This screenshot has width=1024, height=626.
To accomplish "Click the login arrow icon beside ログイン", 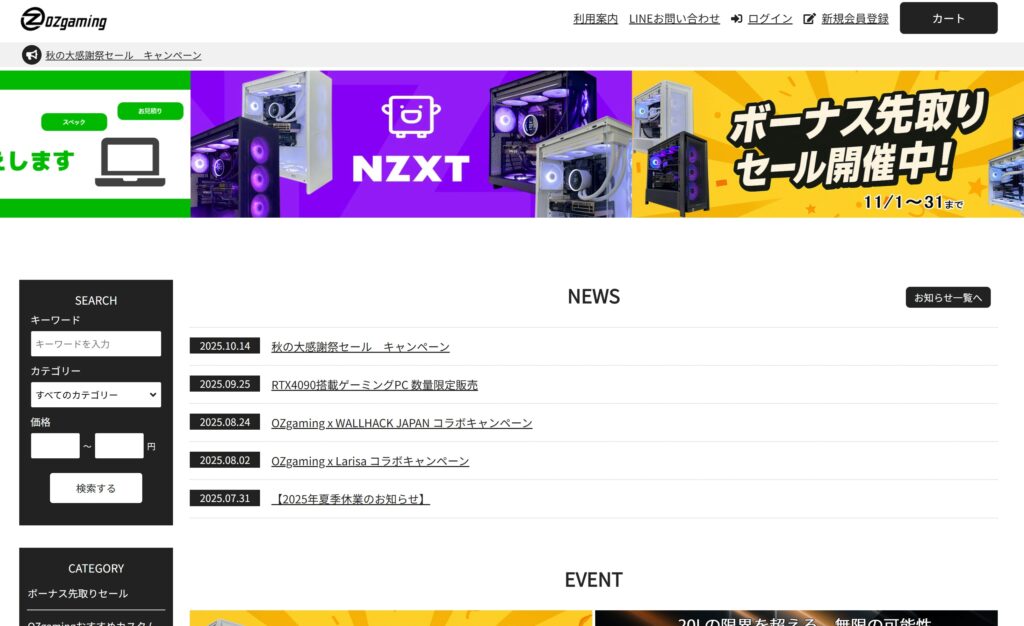I will 735,18.
